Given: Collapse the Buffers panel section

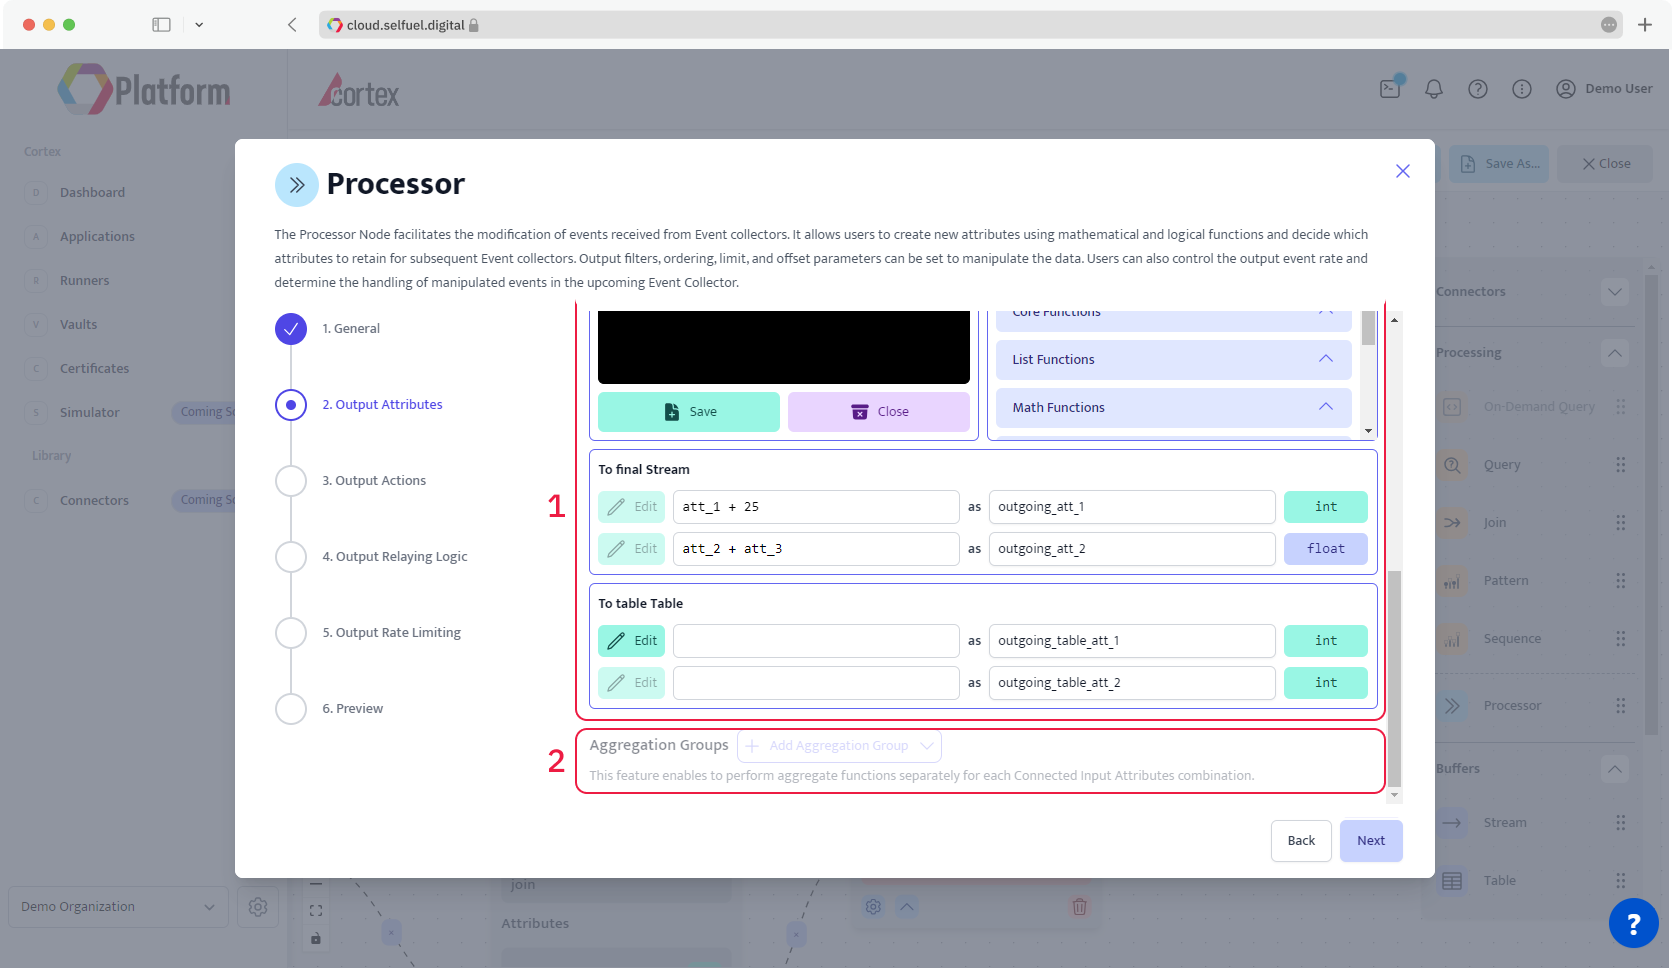Looking at the screenshot, I should point(1615,769).
